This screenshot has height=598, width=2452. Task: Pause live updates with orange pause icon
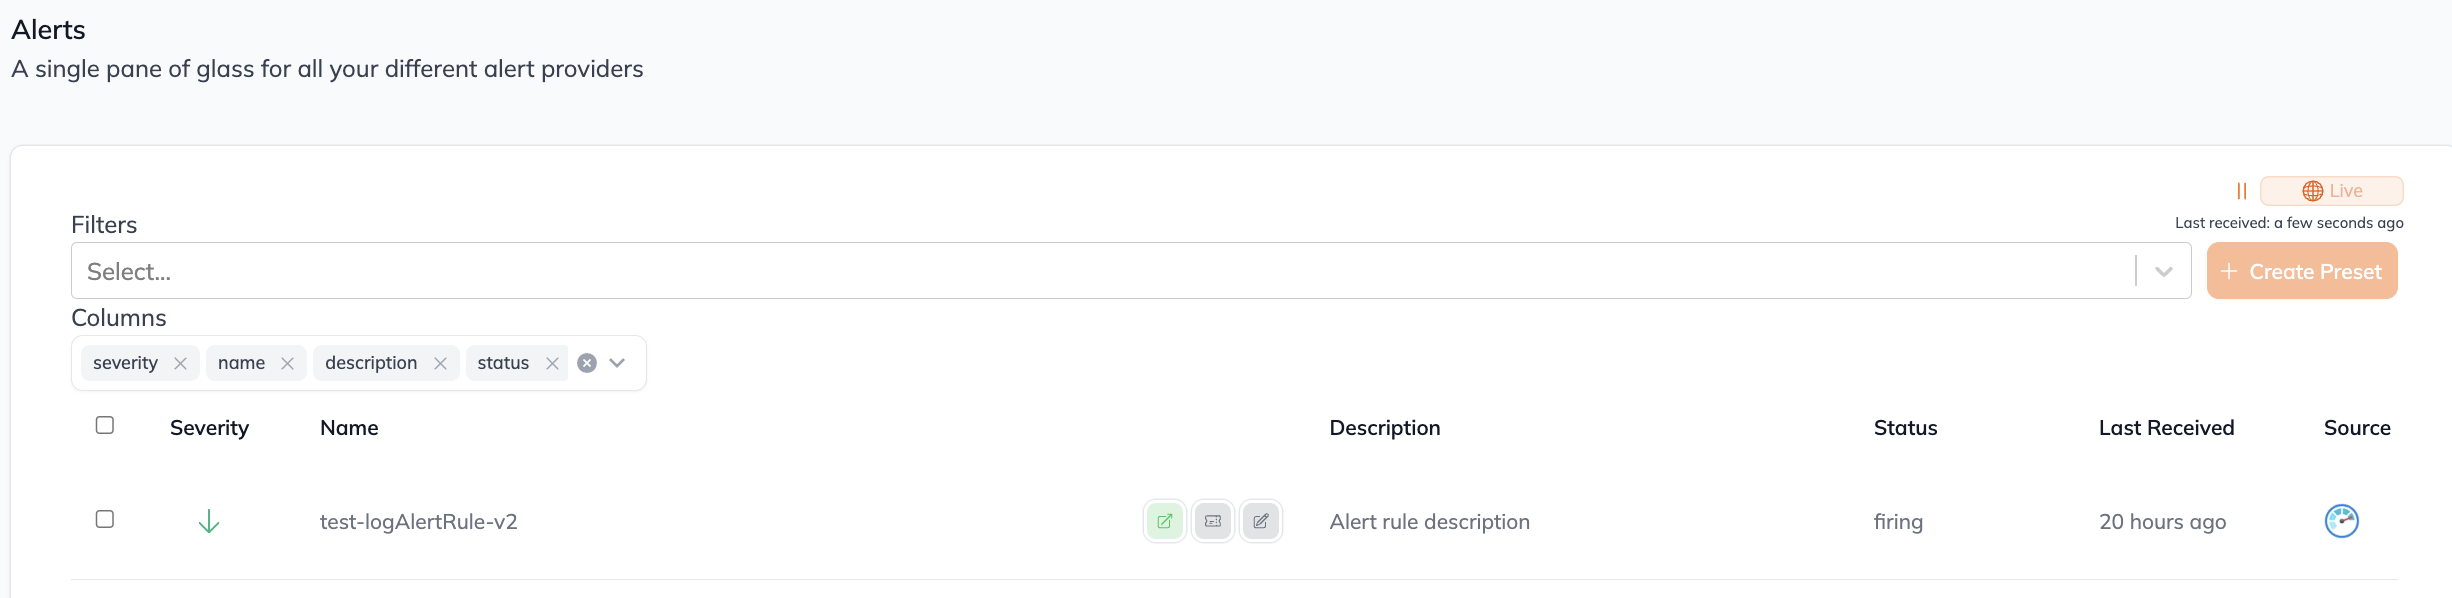2241,191
